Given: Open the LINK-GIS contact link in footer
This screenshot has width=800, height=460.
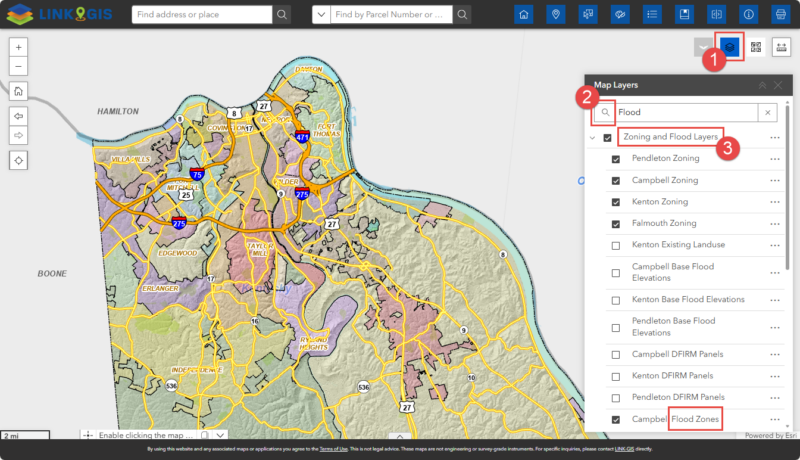Looking at the screenshot, I should 624,449.
